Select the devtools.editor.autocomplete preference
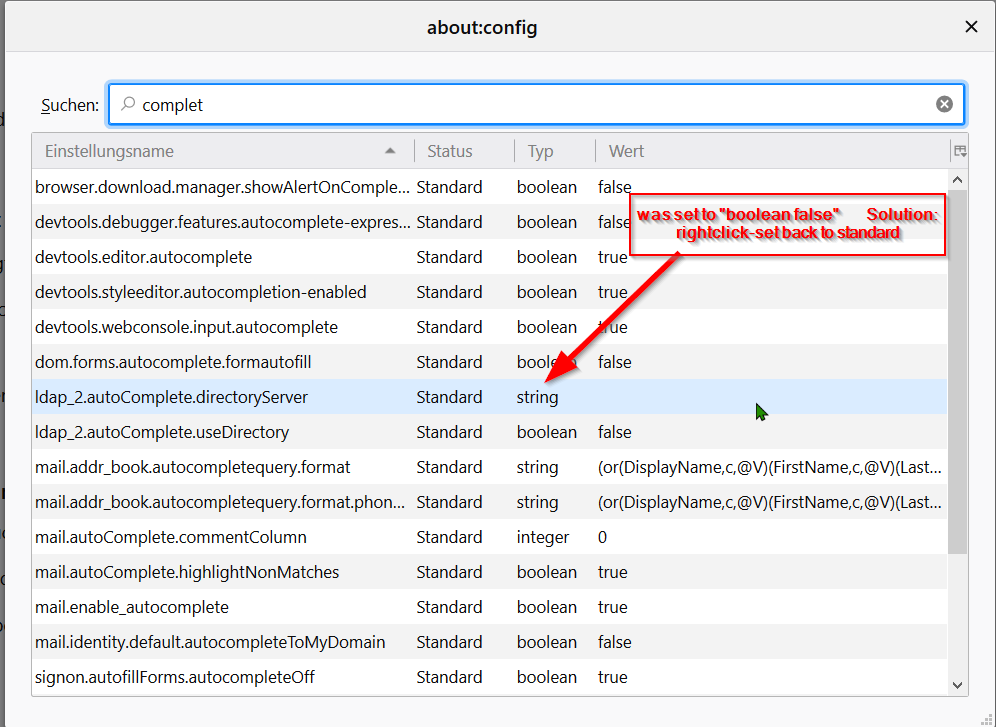996x727 pixels. (x=144, y=257)
